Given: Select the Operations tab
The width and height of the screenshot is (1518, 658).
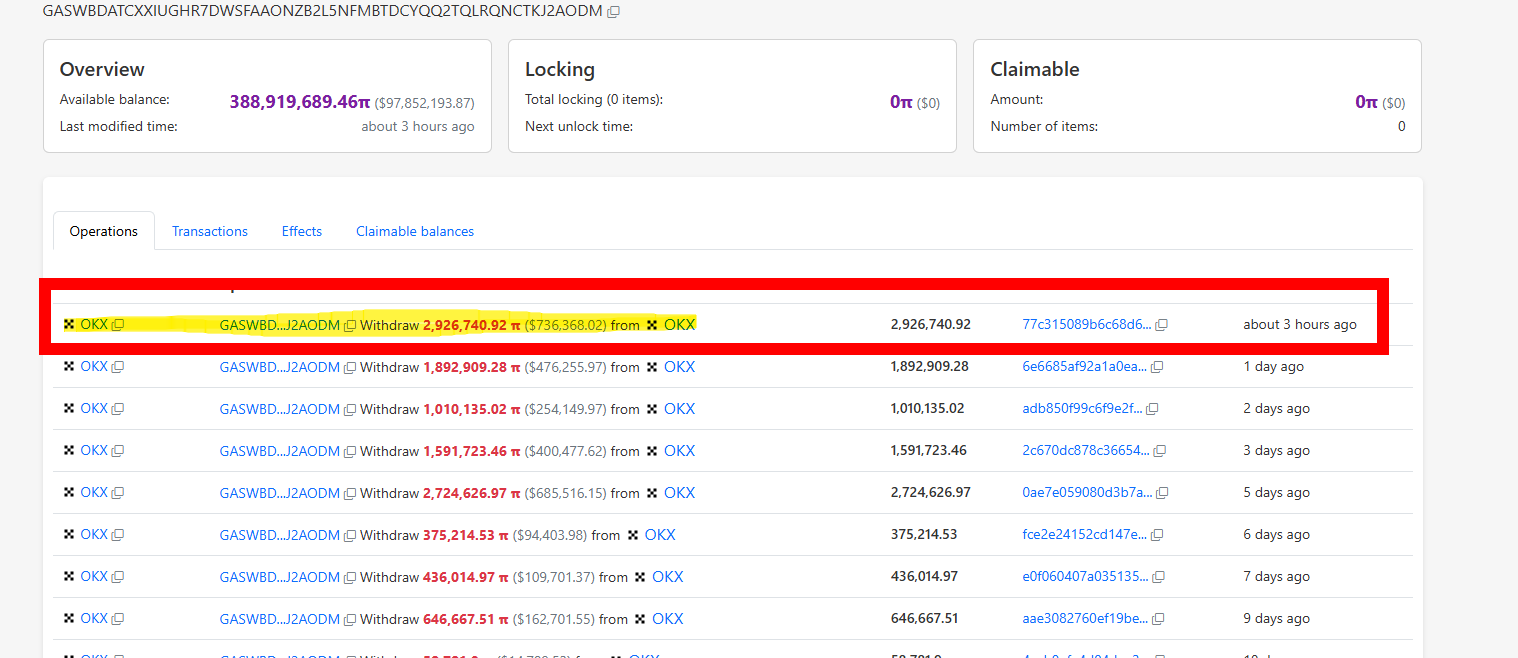Looking at the screenshot, I should click(103, 231).
